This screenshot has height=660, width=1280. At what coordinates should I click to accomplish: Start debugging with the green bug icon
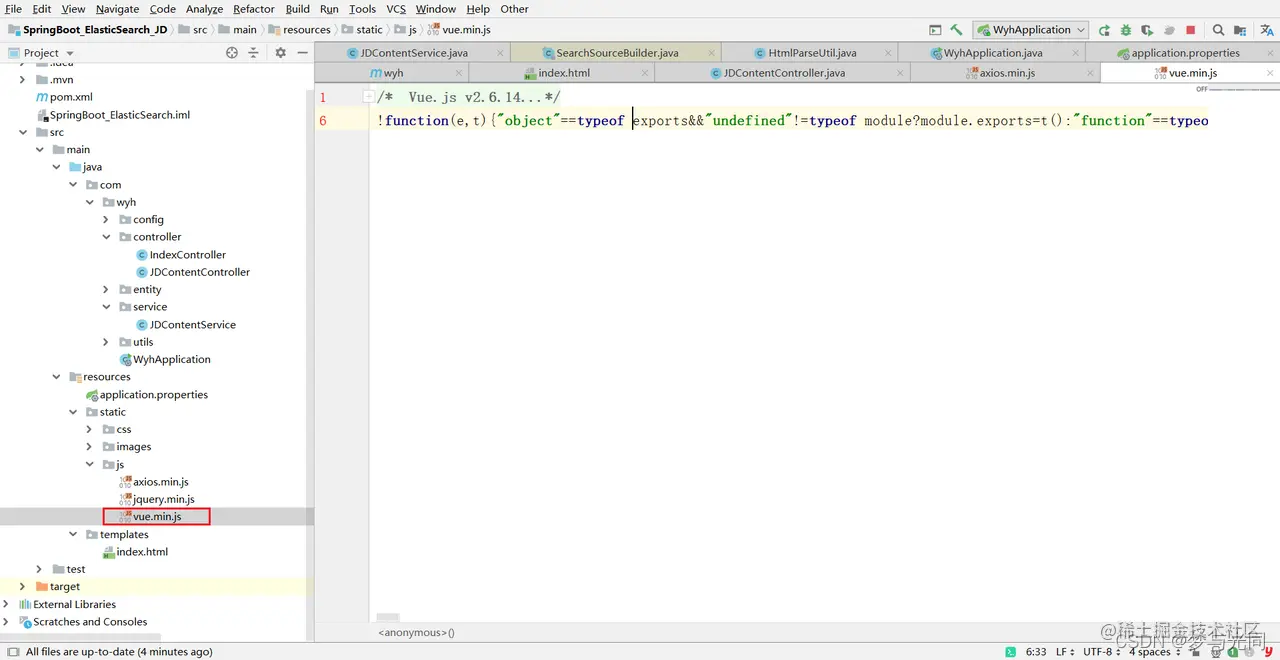1126,30
